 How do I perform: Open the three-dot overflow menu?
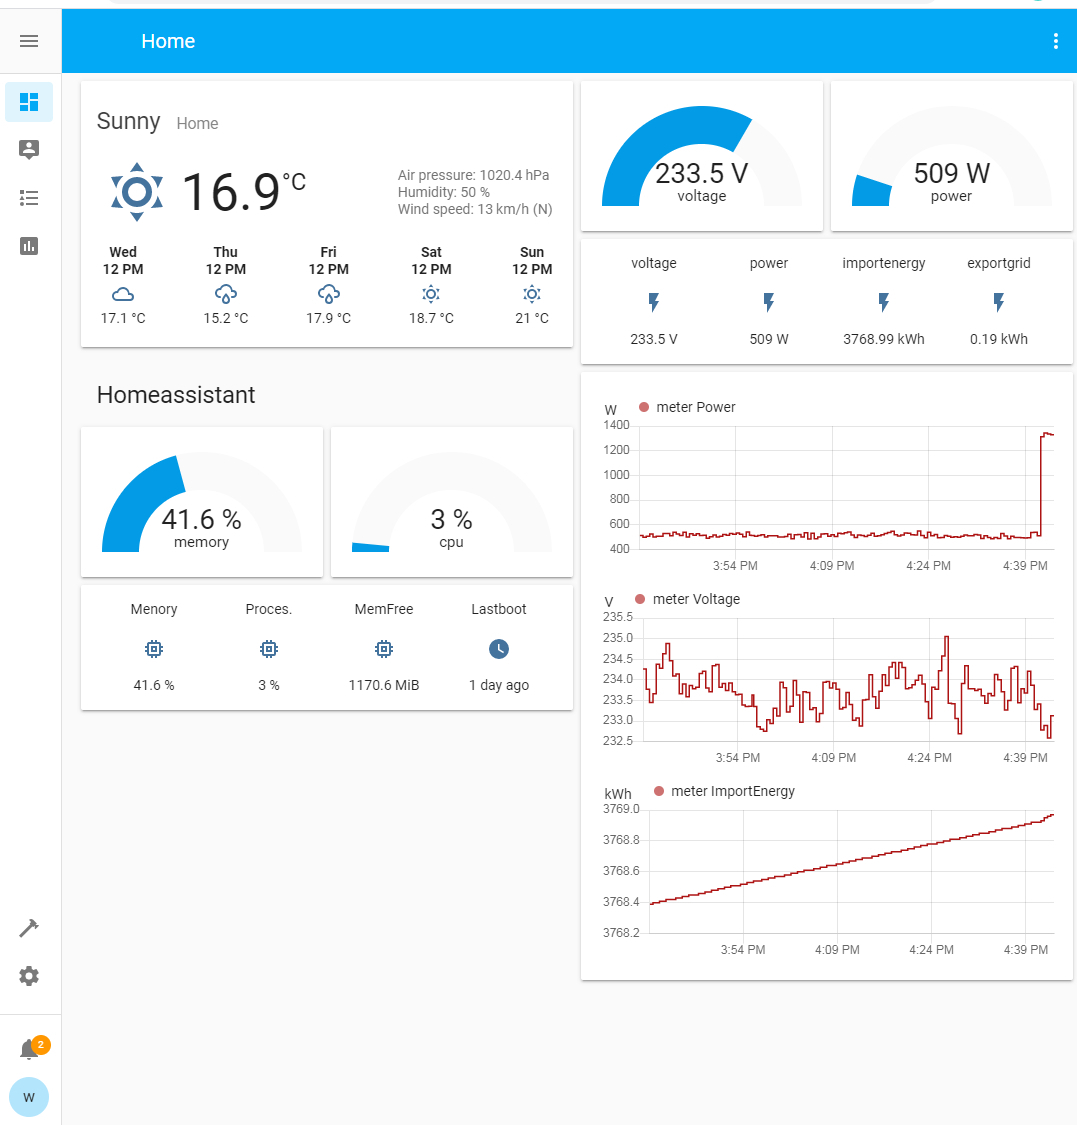click(x=1055, y=41)
